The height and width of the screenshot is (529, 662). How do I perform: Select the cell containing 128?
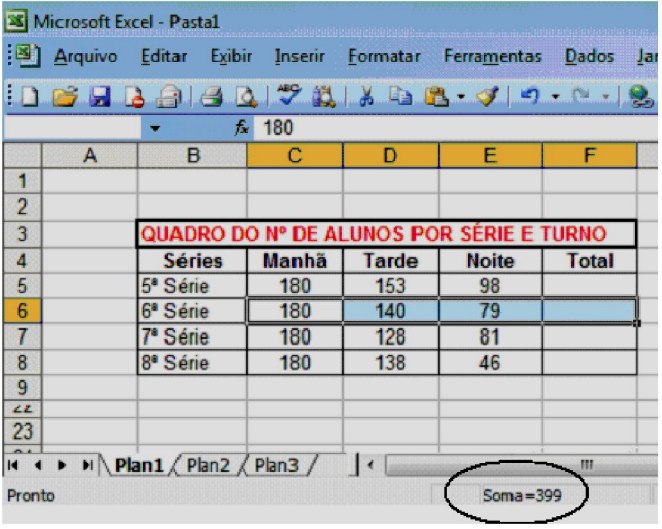pyautogui.click(x=391, y=337)
